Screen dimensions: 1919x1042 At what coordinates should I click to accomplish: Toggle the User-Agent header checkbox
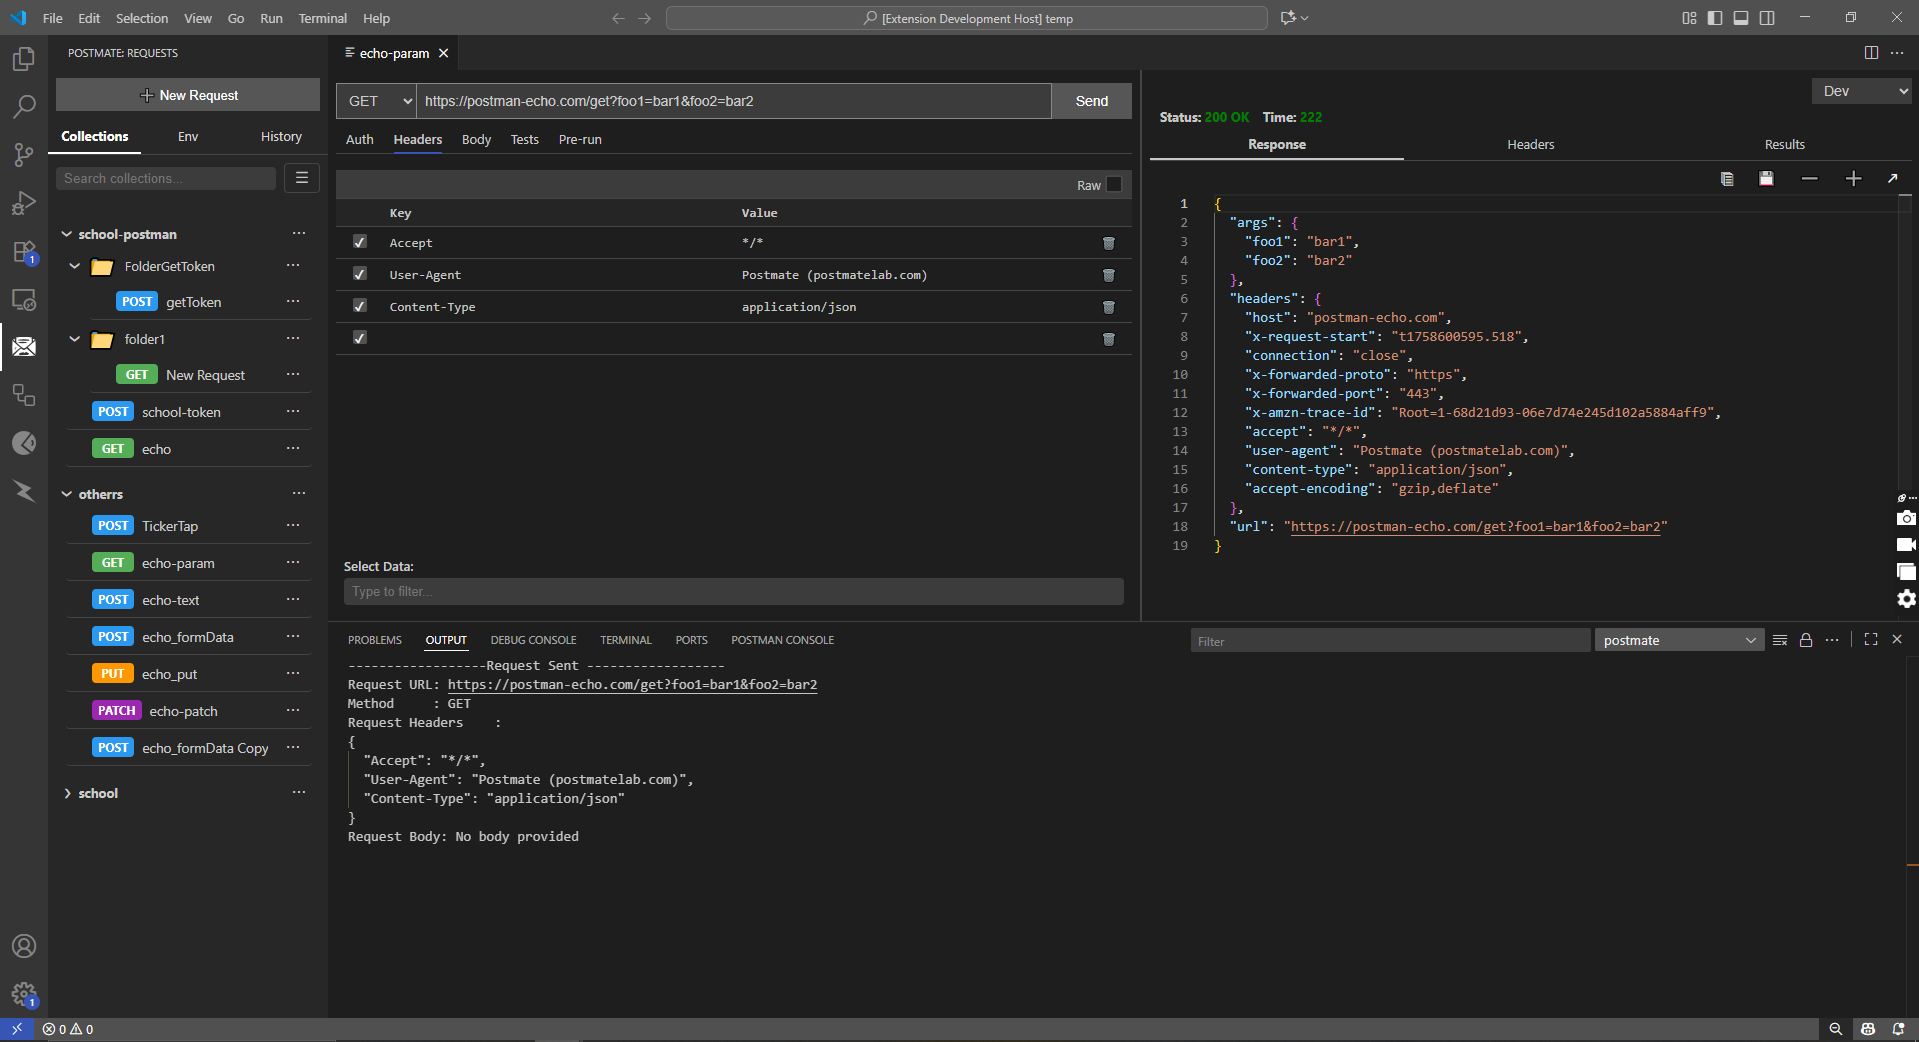359,274
